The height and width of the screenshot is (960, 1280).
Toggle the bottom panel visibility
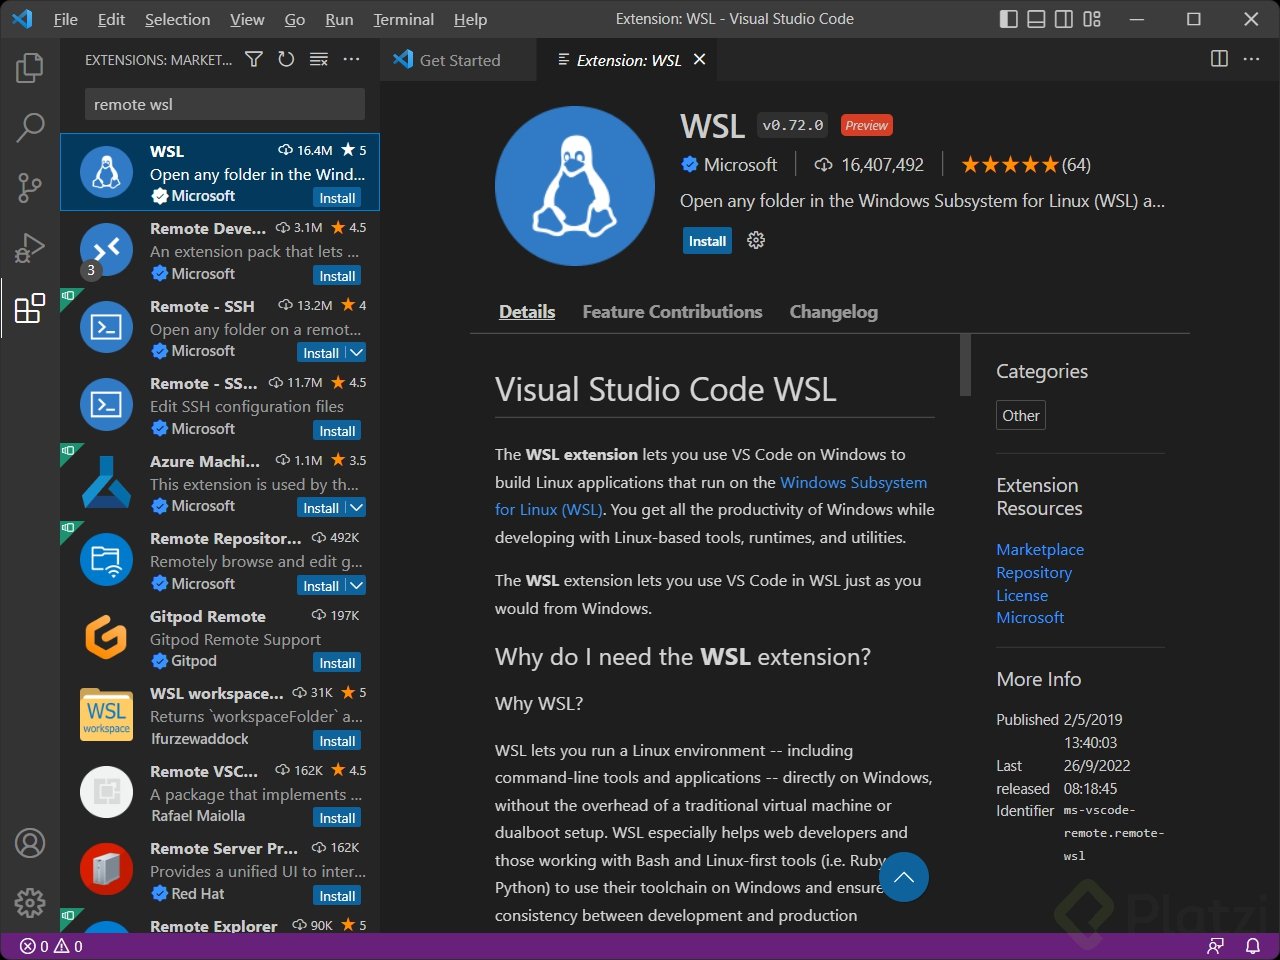(x=1037, y=19)
